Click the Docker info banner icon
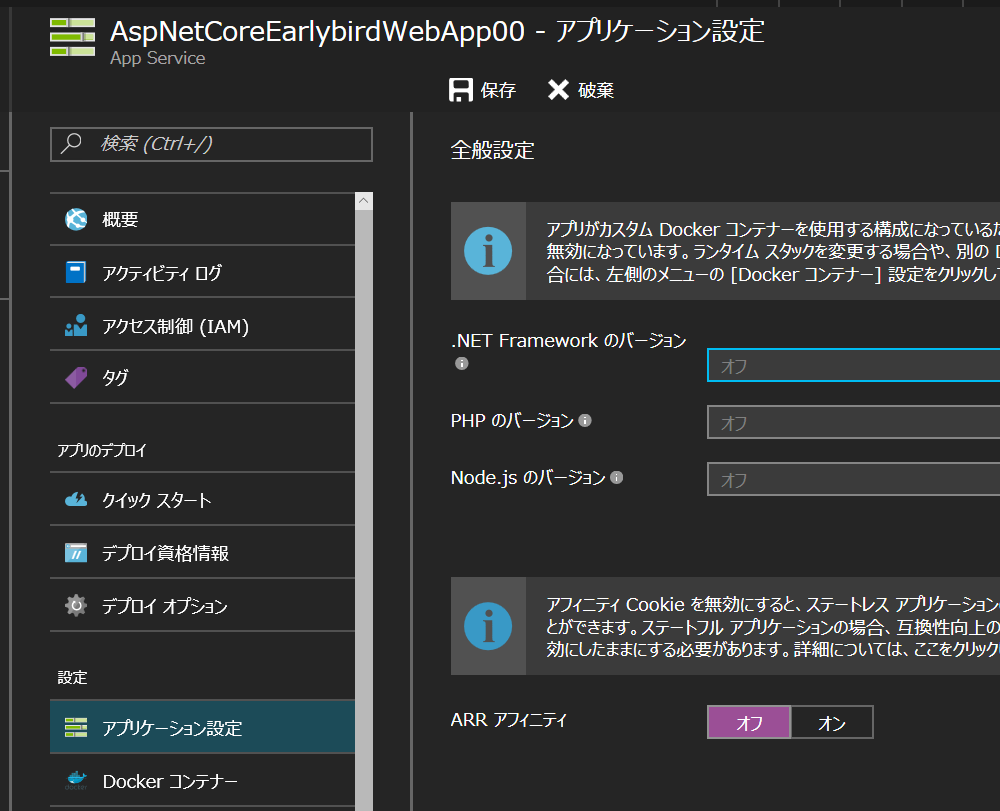This screenshot has height=811, width=1000. (x=488, y=251)
